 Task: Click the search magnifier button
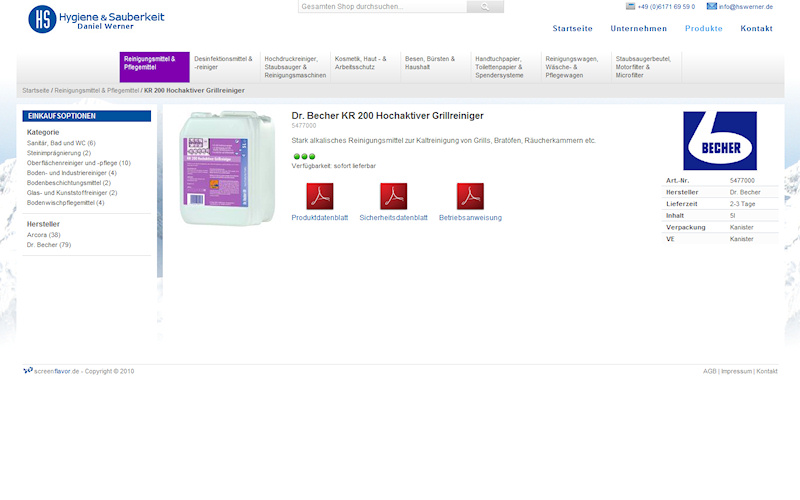click(x=485, y=7)
